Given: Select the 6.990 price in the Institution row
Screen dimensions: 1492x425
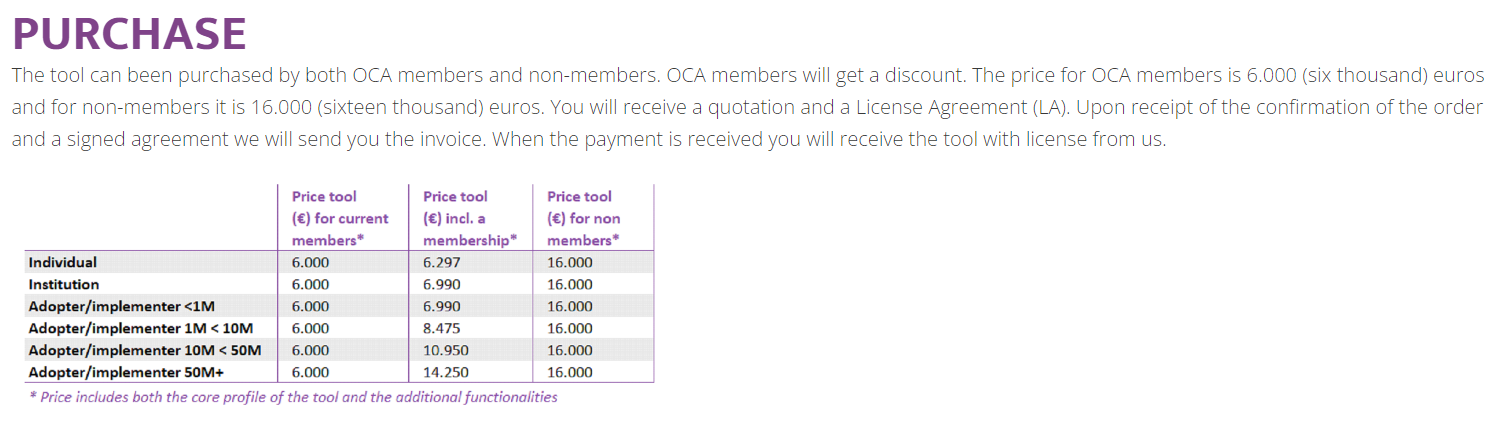Looking at the screenshot, I should 442,284.
